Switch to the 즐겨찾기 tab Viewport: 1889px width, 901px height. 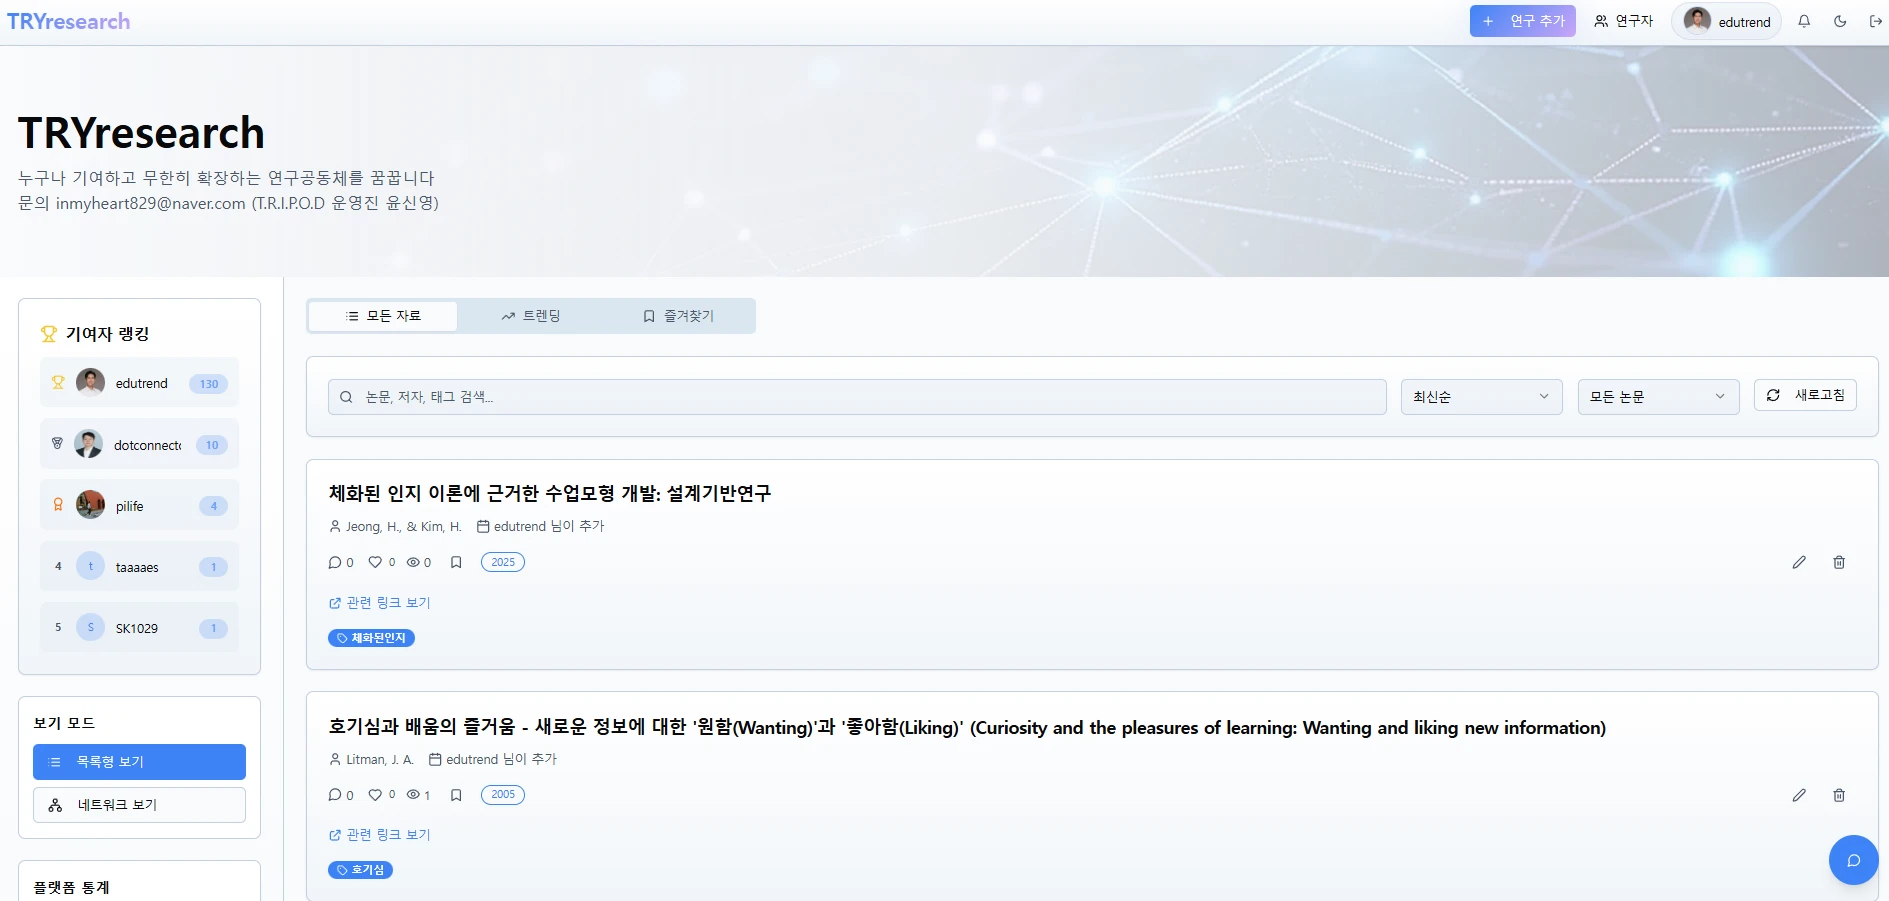[679, 316]
